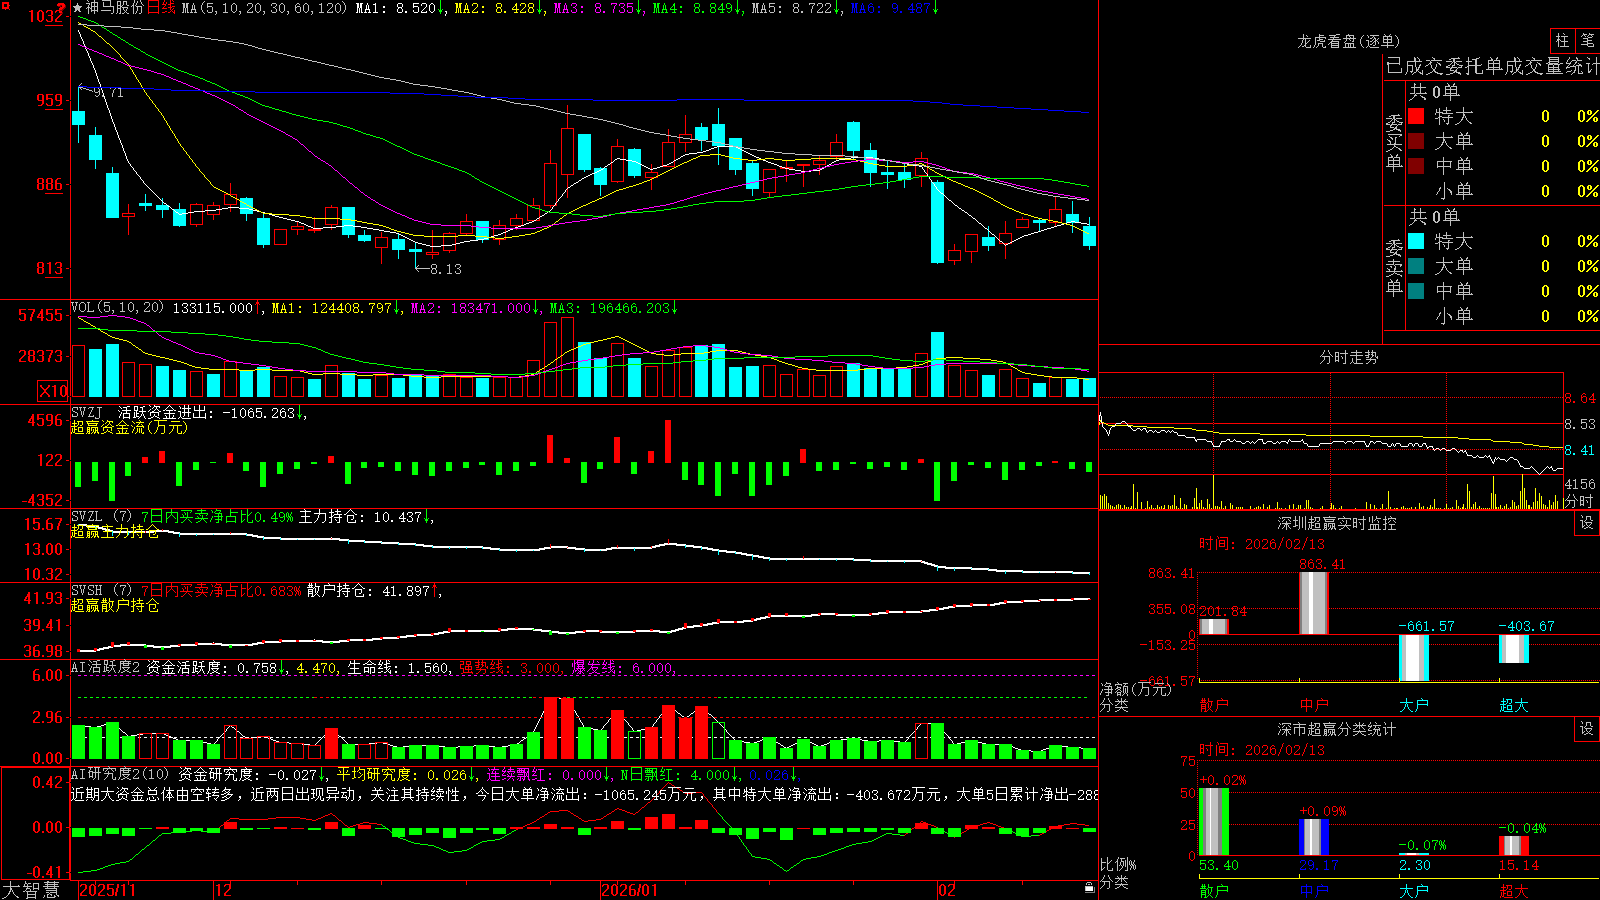Click the teal 大单 sell-order swatch
Image resolution: width=1600 pixels, height=900 pixels.
point(1416,266)
